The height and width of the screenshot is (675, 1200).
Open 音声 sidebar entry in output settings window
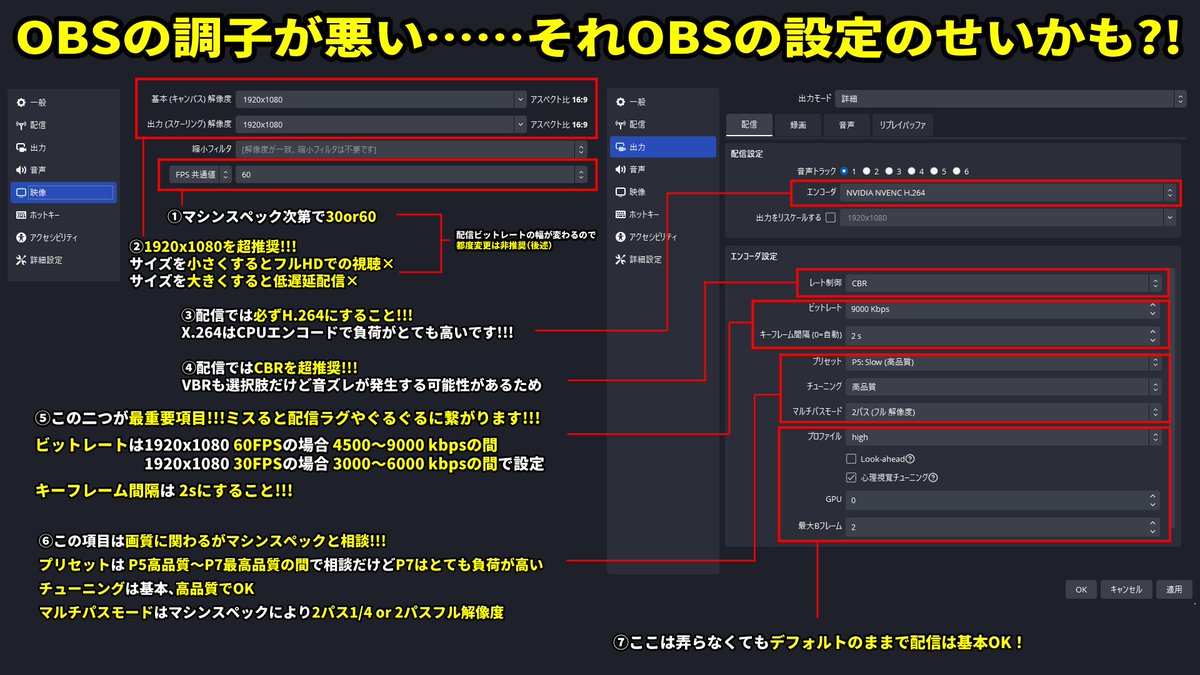coord(662,169)
